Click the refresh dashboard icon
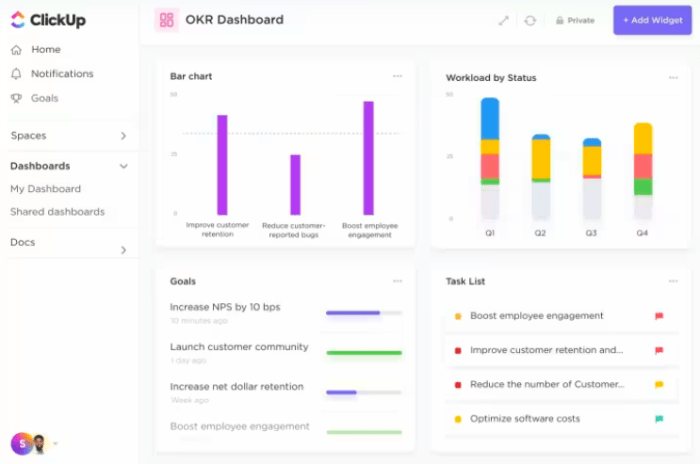The width and height of the screenshot is (700, 464). 530,20
